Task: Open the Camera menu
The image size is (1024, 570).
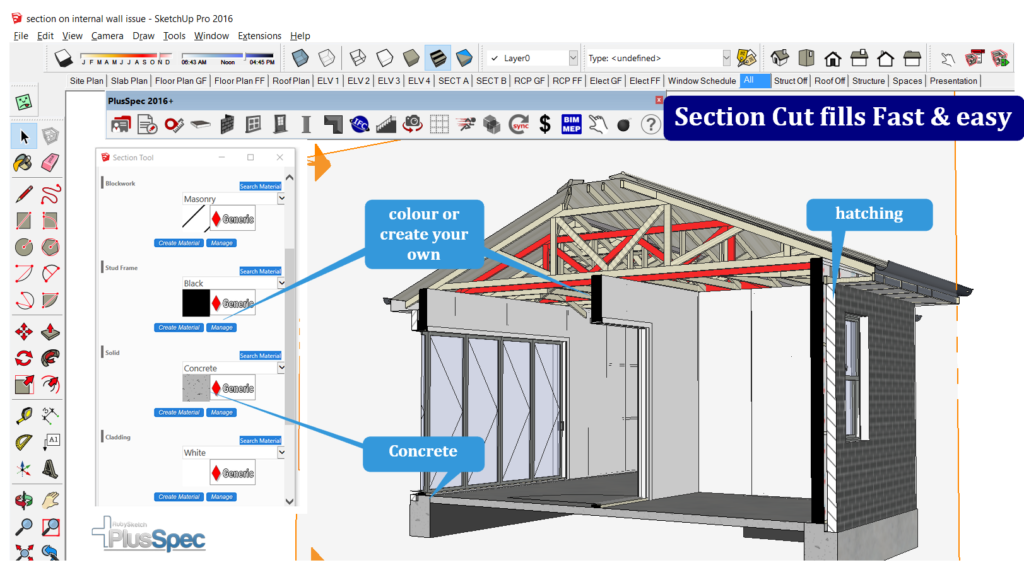Action: point(107,36)
